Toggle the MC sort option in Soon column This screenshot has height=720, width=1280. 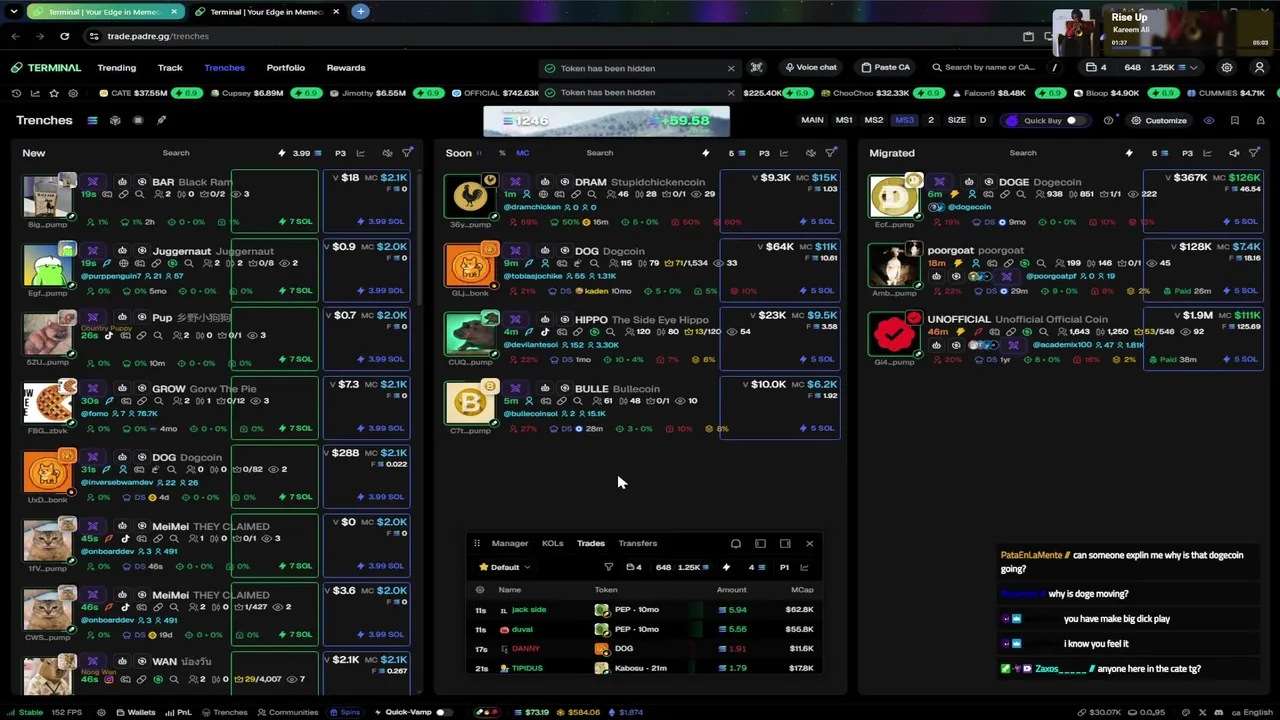point(523,153)
